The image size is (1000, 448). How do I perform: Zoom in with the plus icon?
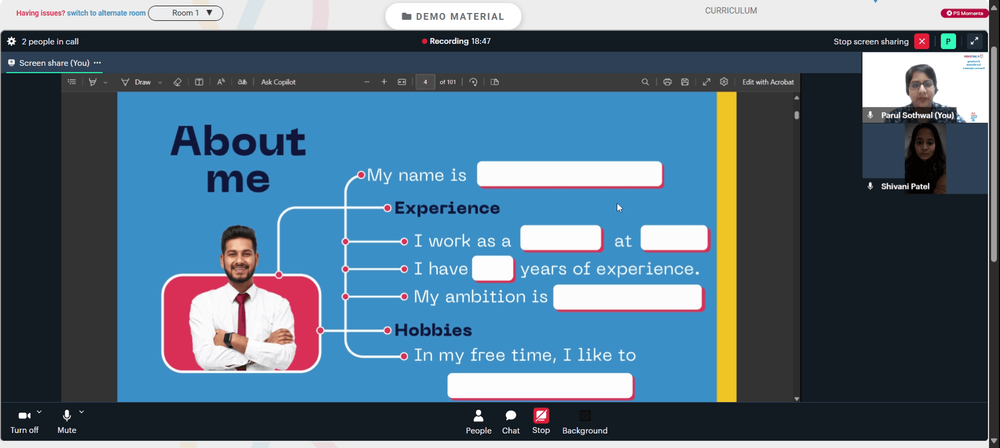384,82
